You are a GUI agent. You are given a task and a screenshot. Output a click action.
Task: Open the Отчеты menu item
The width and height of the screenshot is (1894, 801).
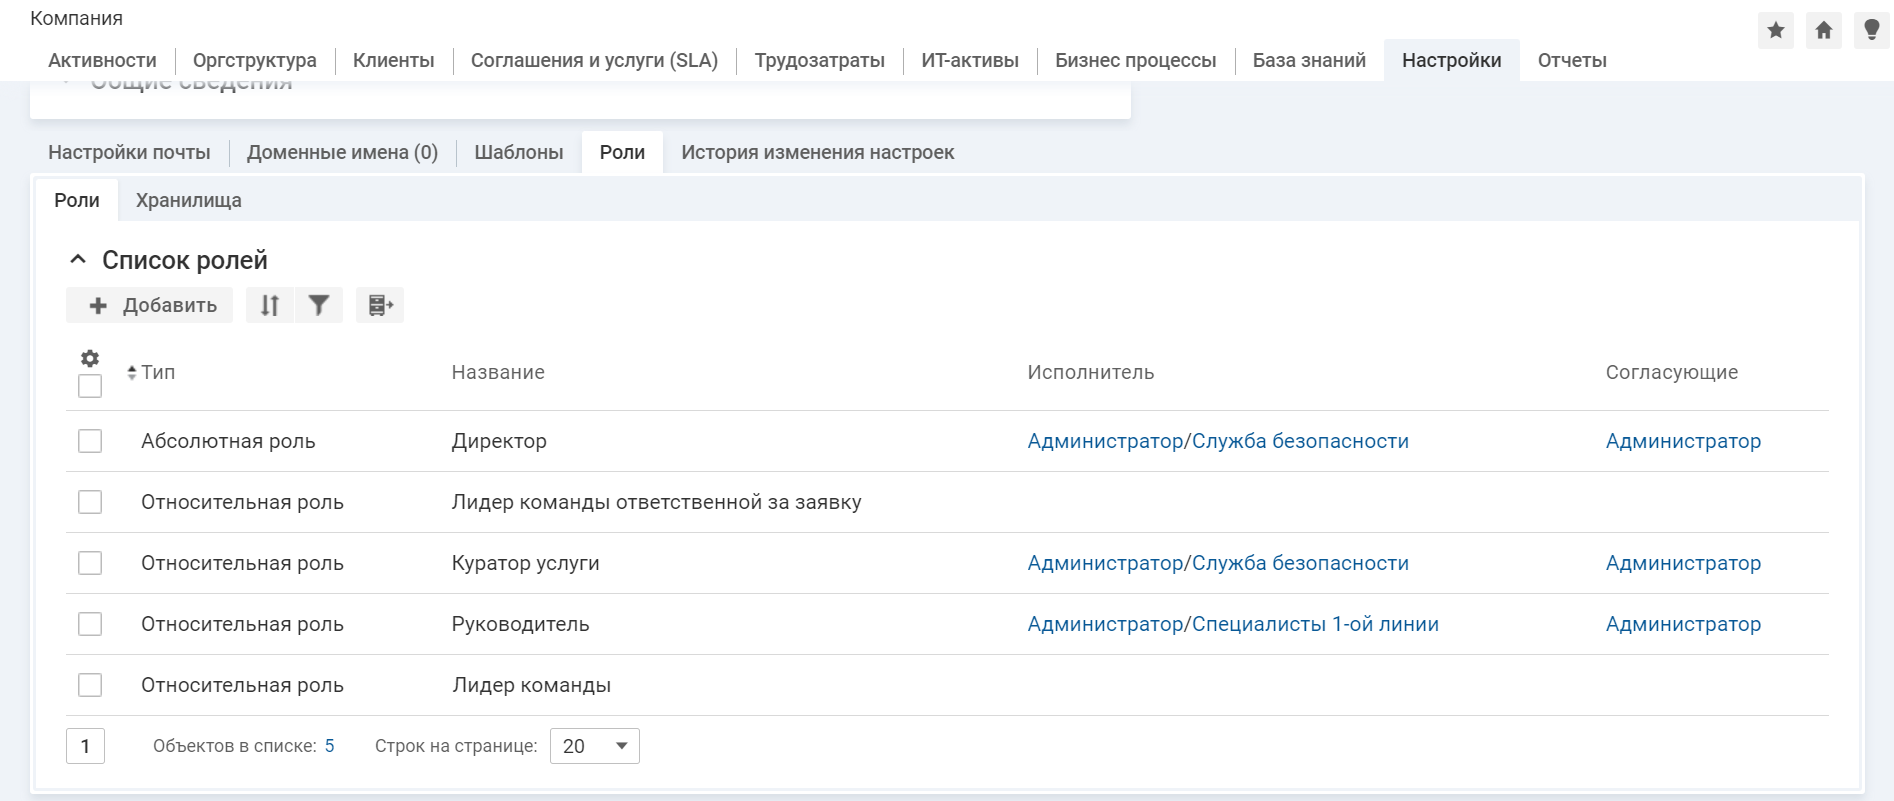1571,60
